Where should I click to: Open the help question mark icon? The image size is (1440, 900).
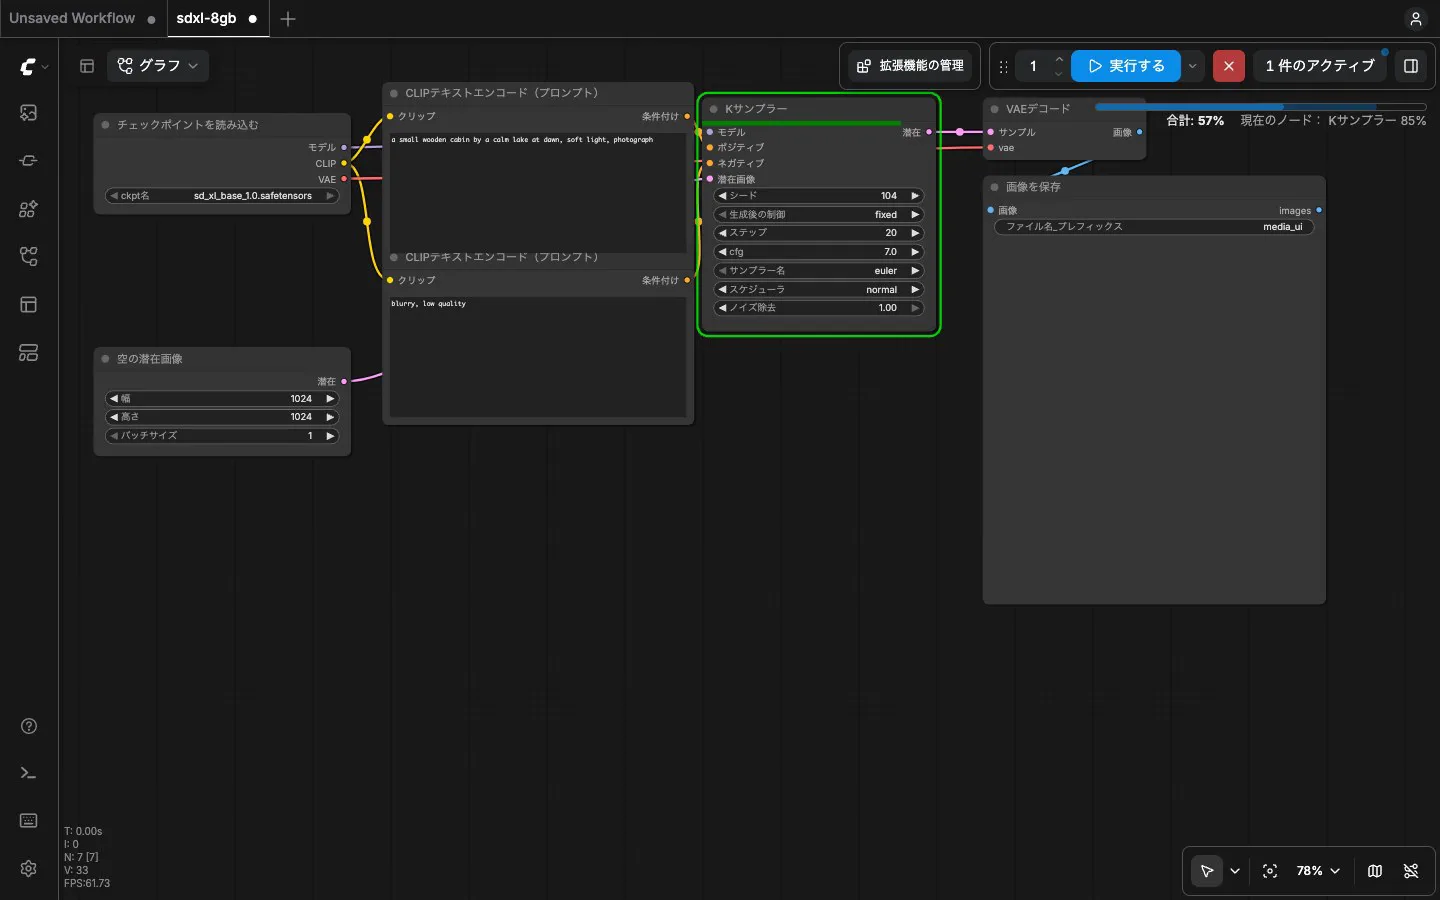coord(28,726)
